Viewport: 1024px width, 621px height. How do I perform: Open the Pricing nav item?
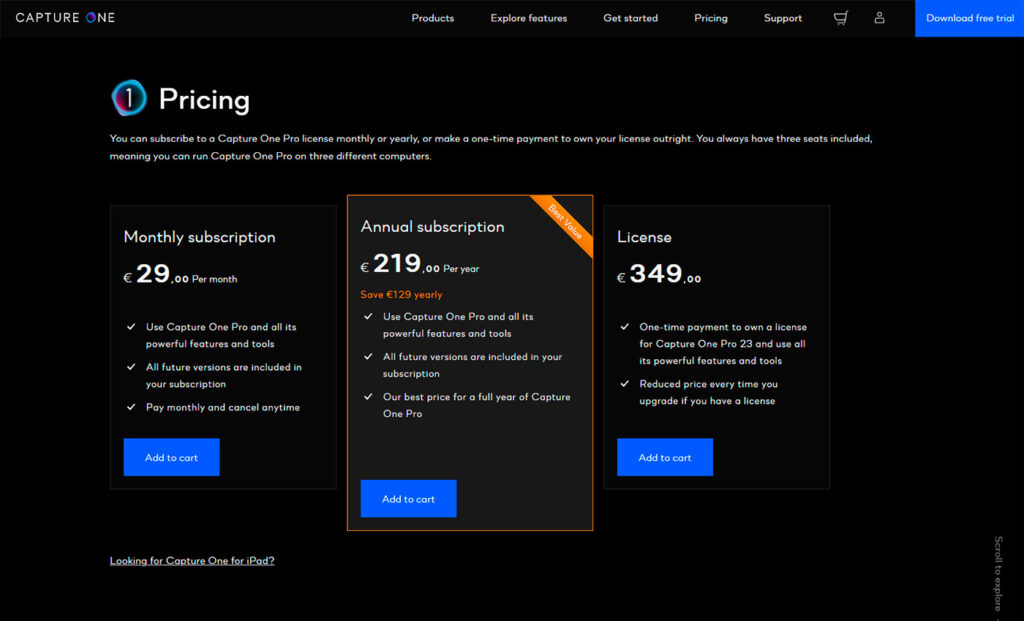[x=711, y=18]
